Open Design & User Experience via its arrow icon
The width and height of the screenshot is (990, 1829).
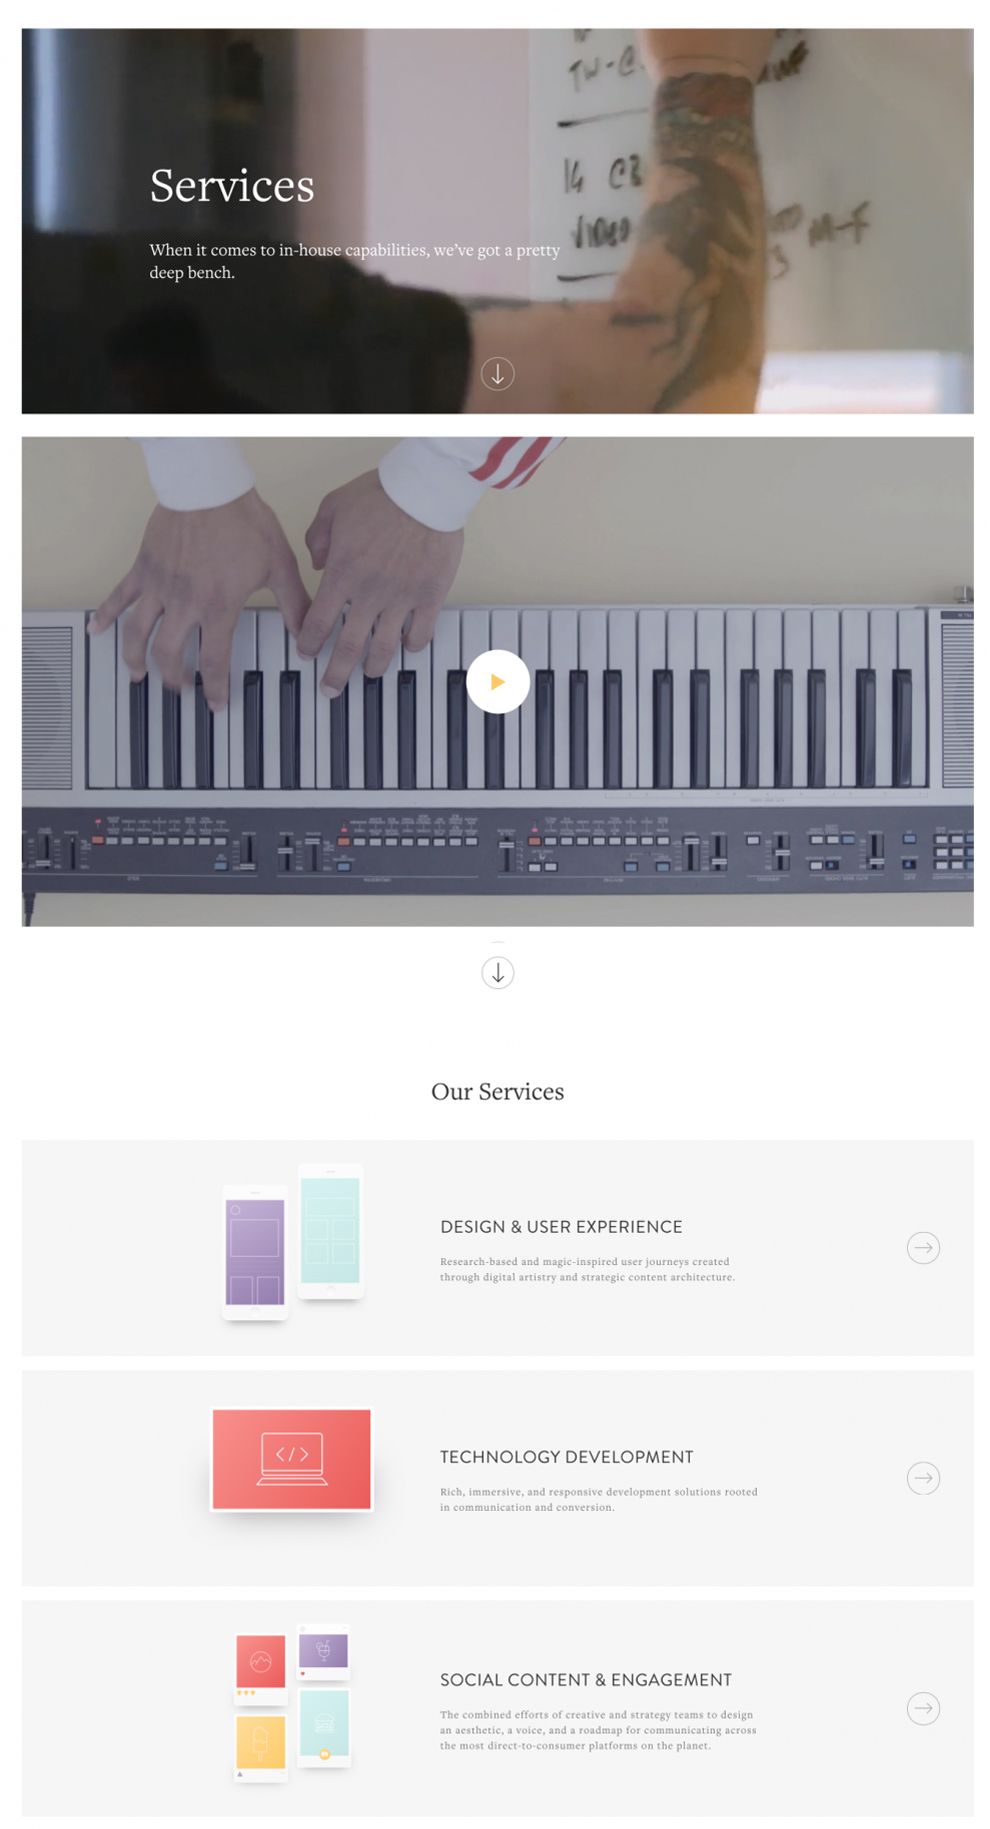[923, 1248]
